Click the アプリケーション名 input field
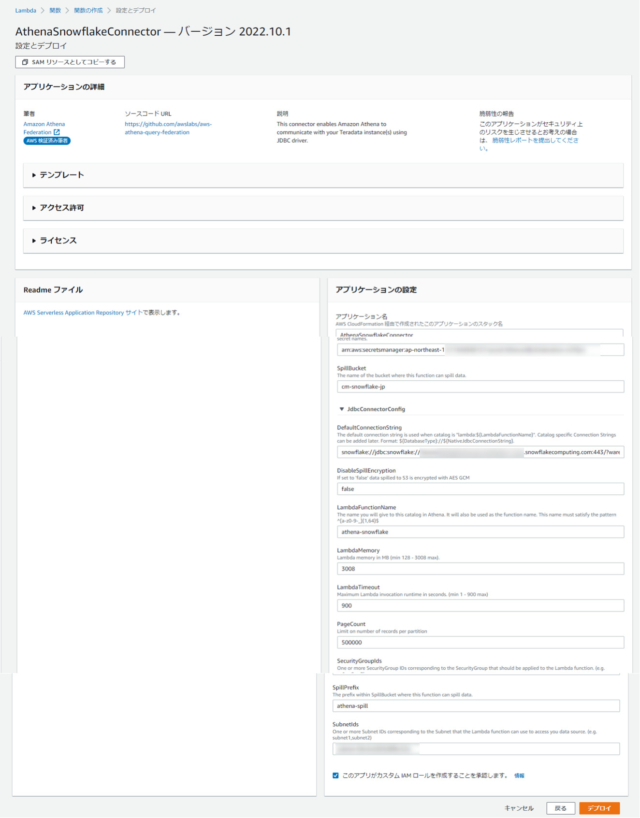This screenshot has height=818, width=640. point(479,333)
